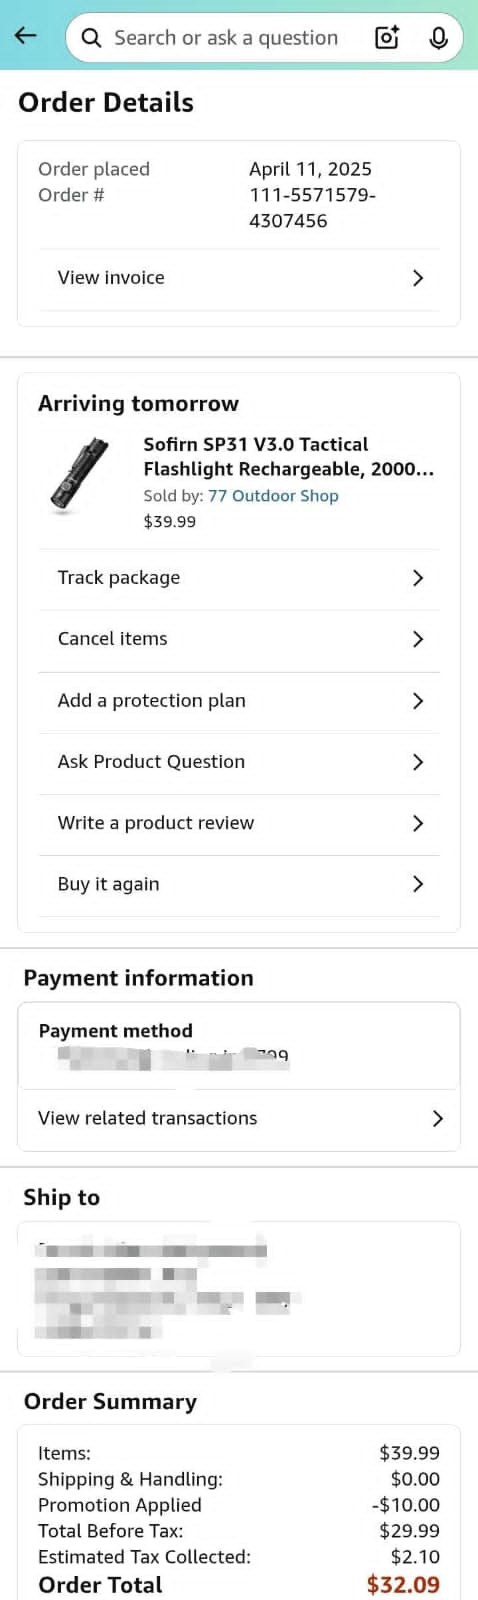Open the Sofirn SP31 V3.0 product title
This screenshot has width=478, height=1600.
(x=288, y=456)
